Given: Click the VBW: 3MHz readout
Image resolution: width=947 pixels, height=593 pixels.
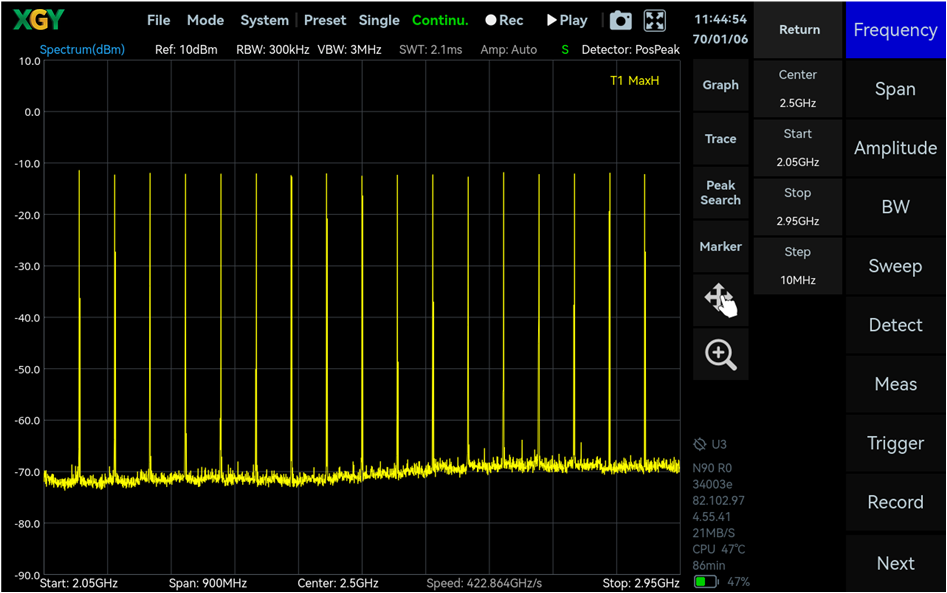Looking at the screenshot, I should (349, 50).
